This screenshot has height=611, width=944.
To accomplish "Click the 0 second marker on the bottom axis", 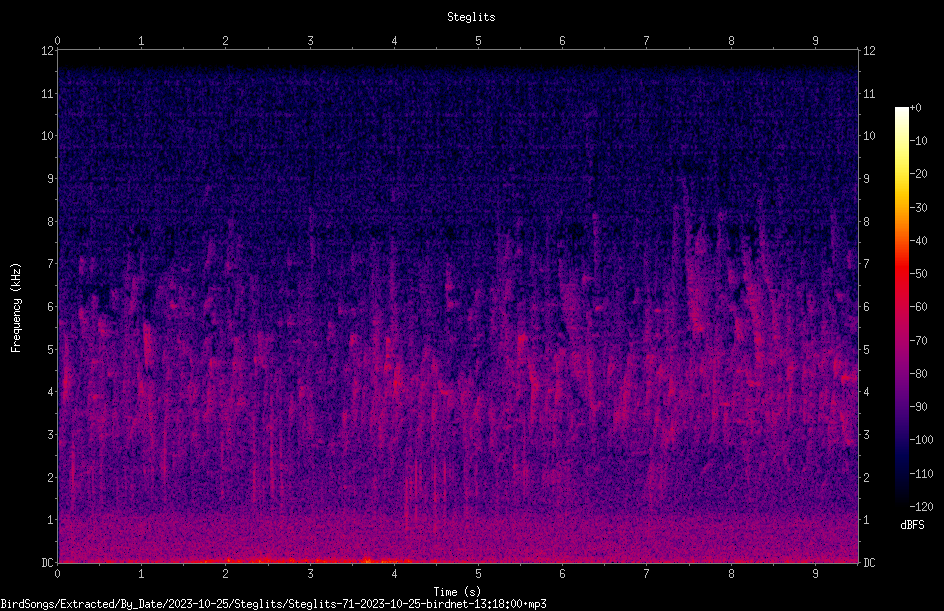I will tap(57, 574).
